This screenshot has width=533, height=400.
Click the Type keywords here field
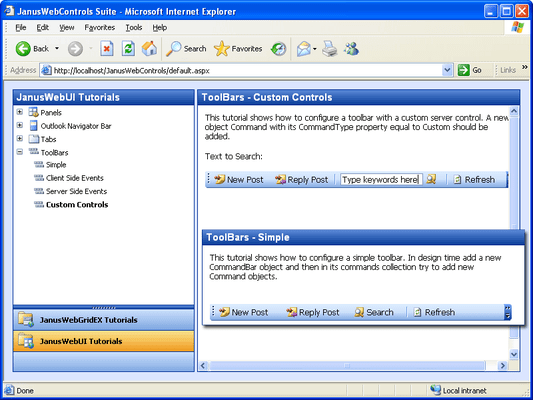pos(381,179)
